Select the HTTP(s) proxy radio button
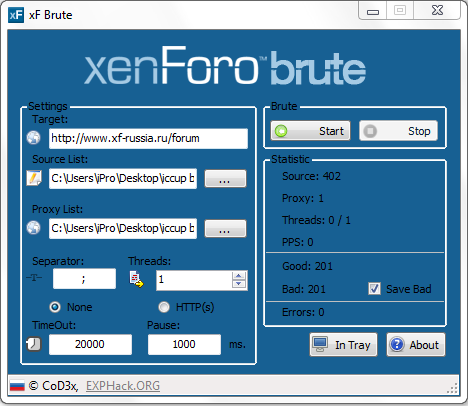The height and width of the screenshot is (406, 468). [164, 307]
